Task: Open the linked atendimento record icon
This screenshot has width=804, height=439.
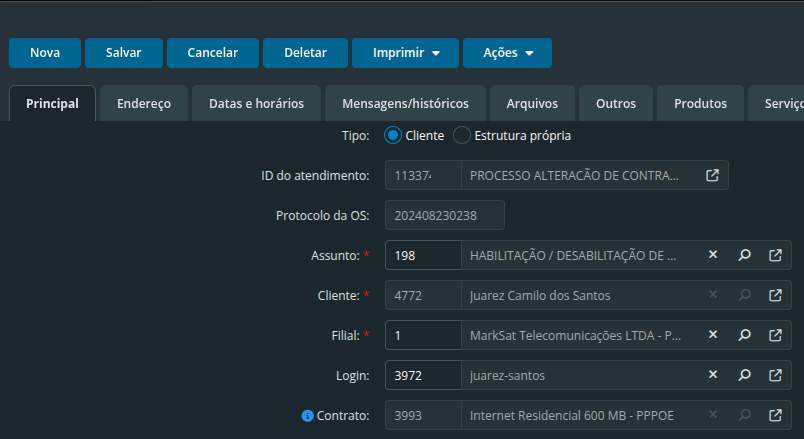Action: point(712,175)
